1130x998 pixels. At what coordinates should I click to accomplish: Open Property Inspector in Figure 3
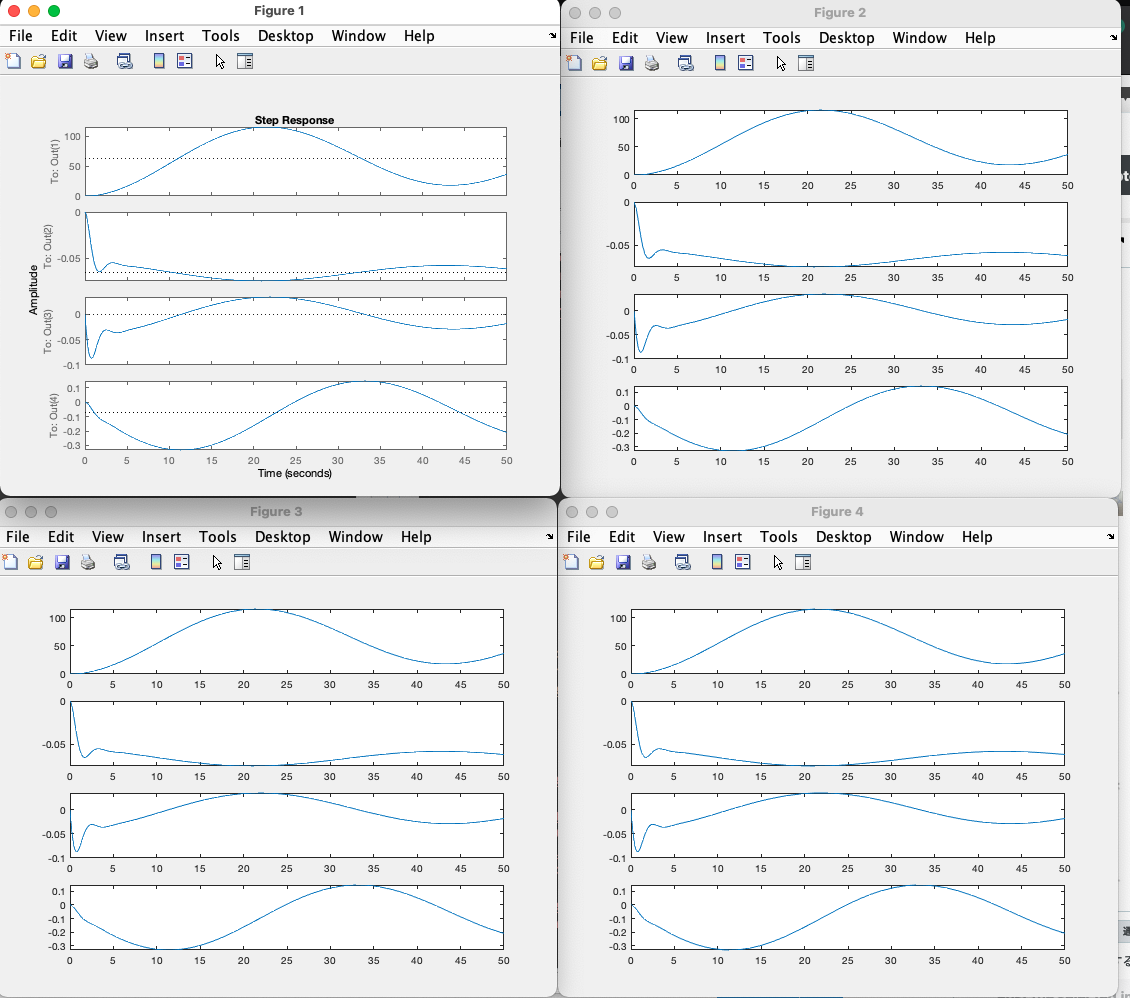click(x=242, y=562)
